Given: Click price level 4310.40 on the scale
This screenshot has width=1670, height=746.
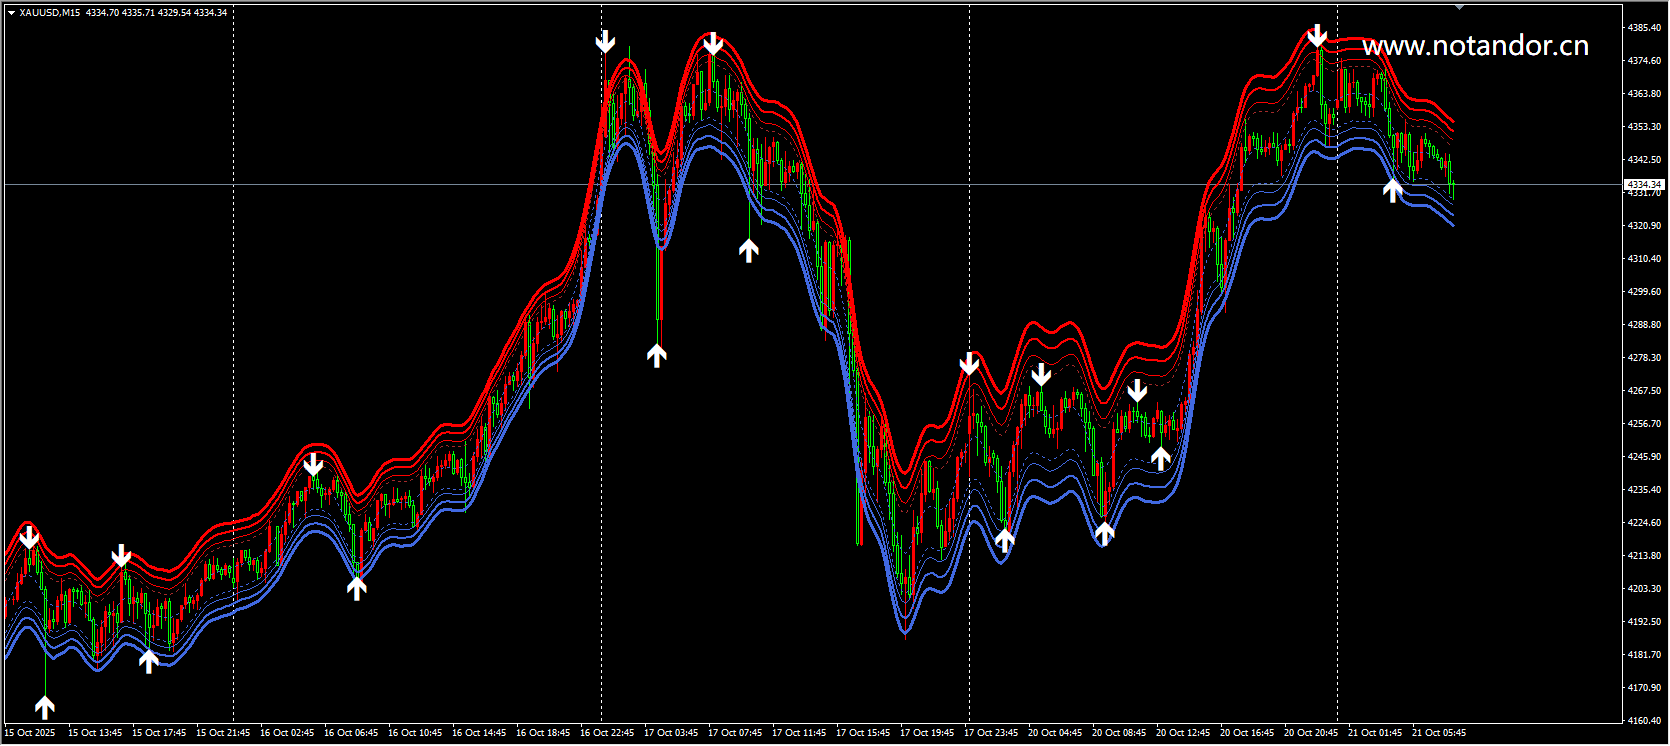Looking at the screenshot, I should [x=1644, y=259].
